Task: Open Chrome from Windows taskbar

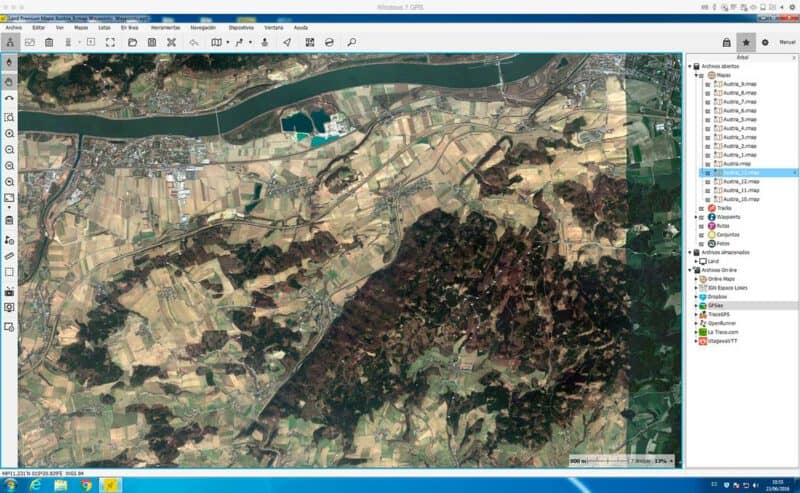Action: point(86,485)
